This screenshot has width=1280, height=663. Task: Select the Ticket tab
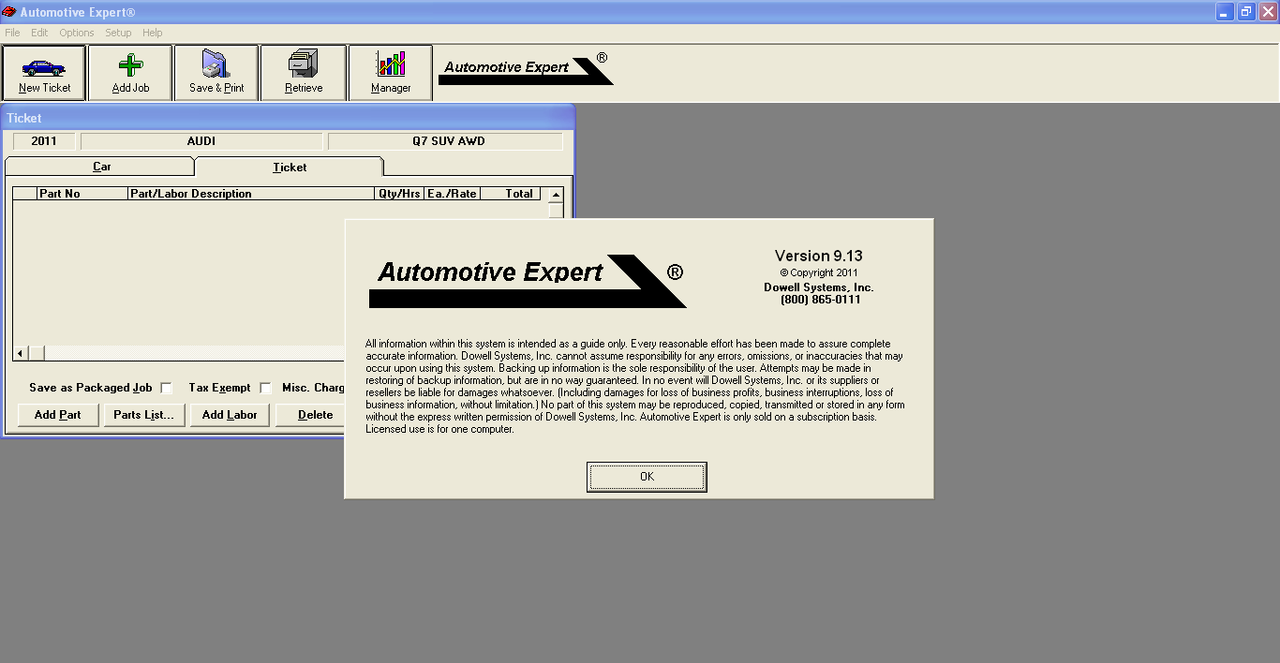click(289, 167)
